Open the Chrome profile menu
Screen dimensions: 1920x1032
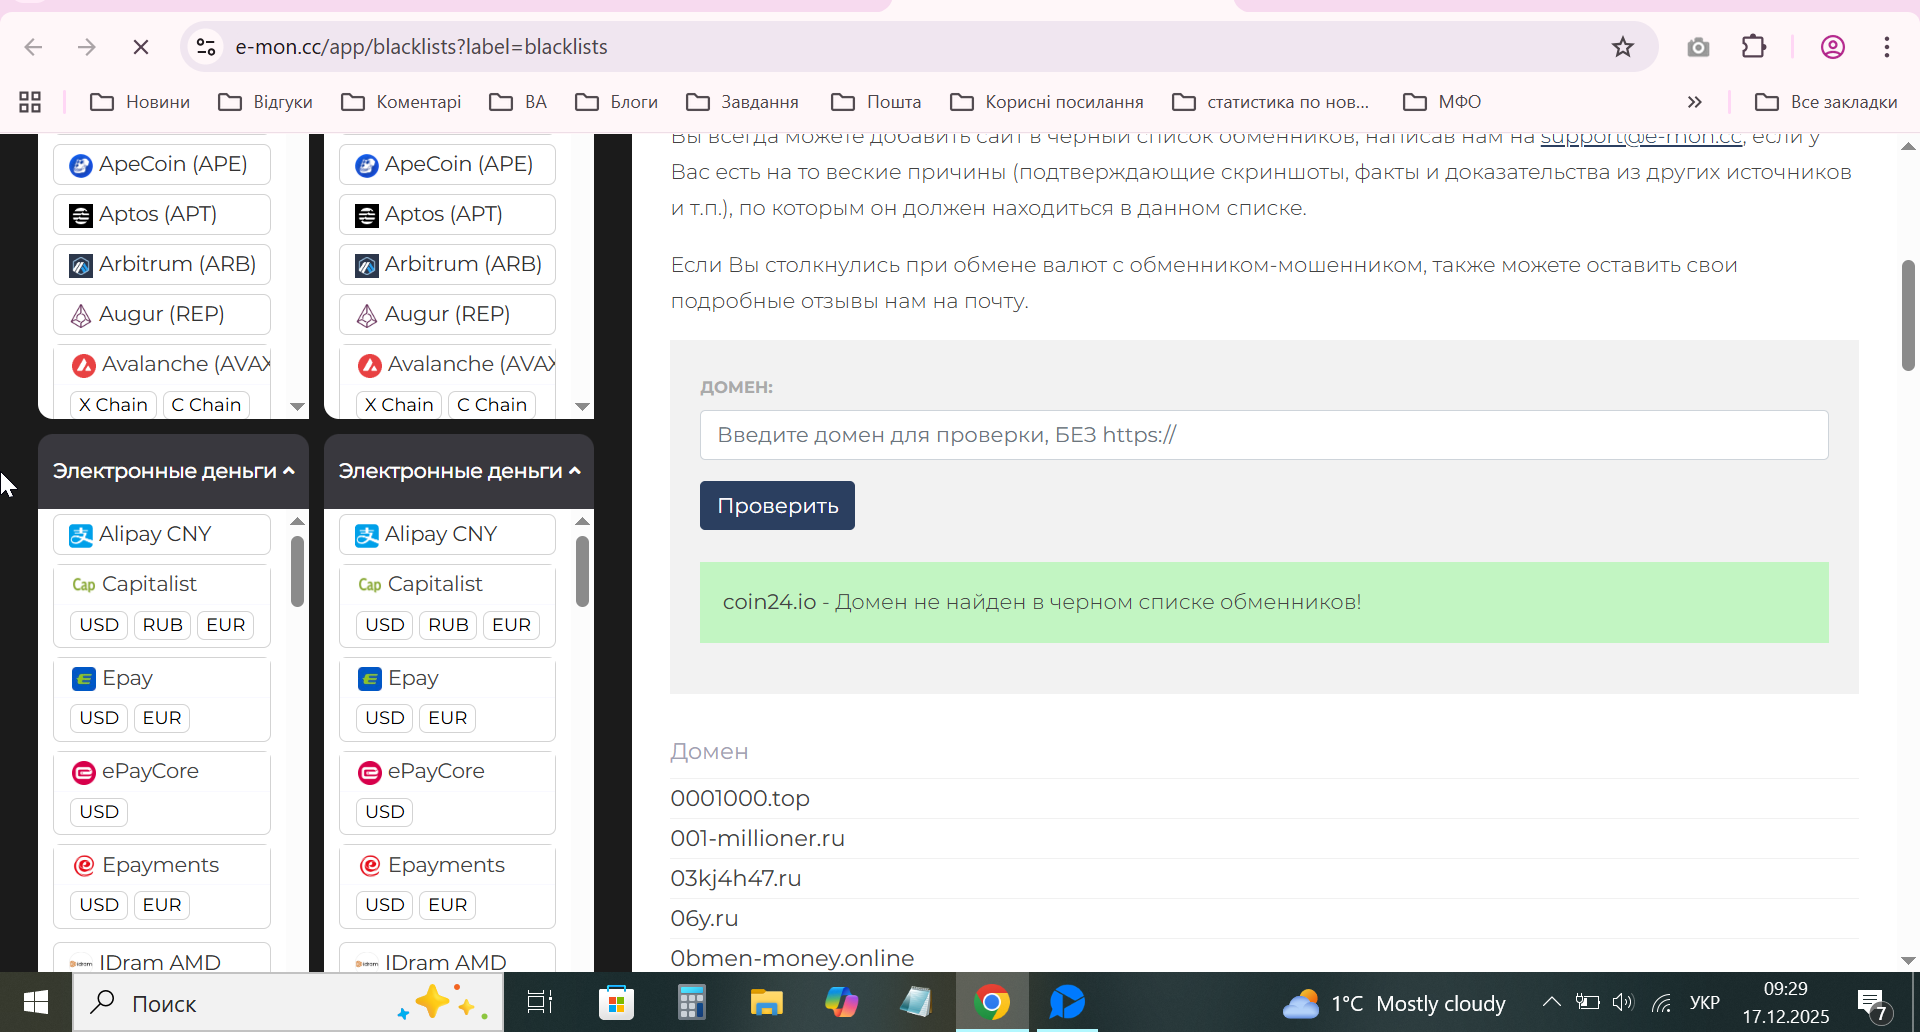click(1832, 47)
